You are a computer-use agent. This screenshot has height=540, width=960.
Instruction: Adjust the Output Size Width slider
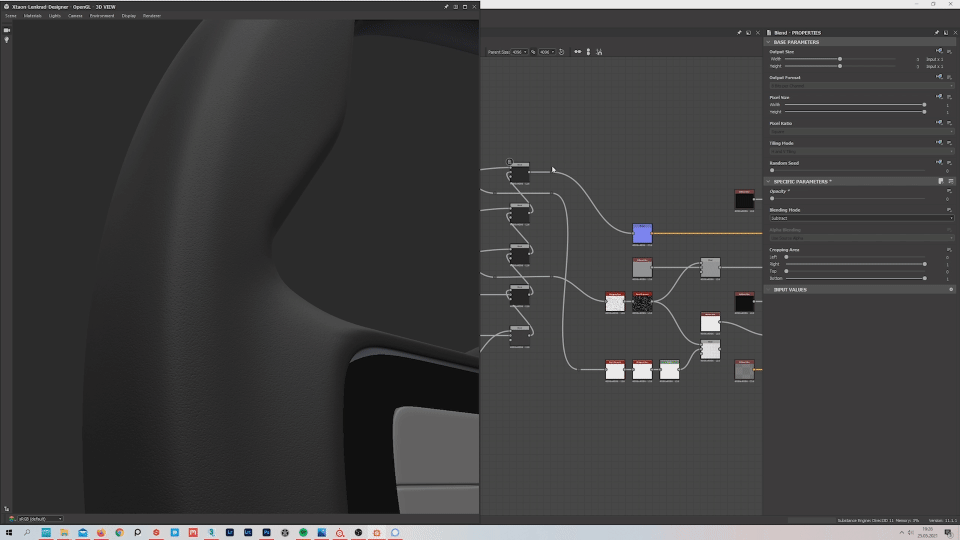pyautogui.click(x=839, y=59)
